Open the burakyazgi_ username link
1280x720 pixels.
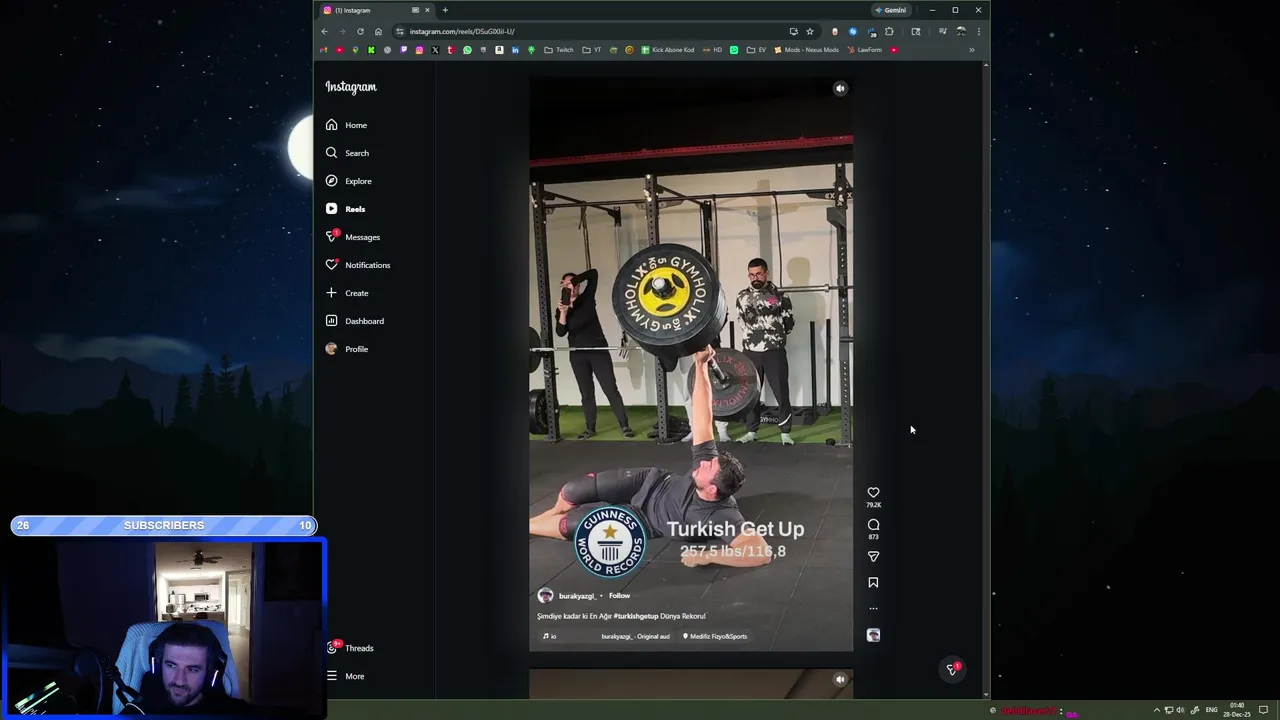[577, 596]
